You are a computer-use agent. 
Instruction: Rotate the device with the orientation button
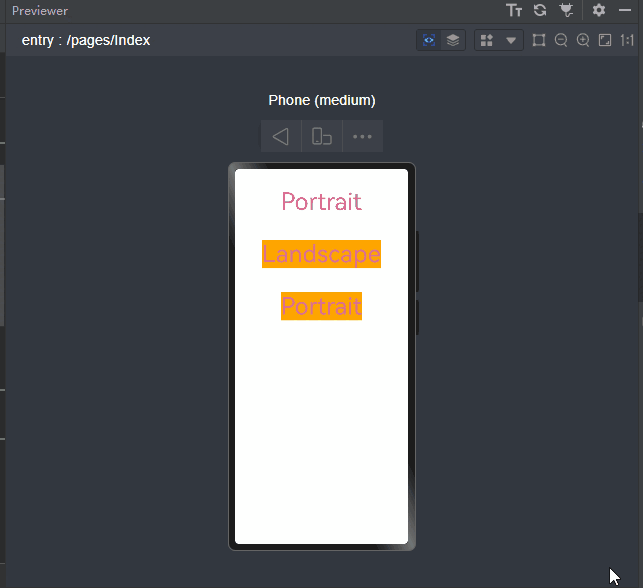coord(321,136)
